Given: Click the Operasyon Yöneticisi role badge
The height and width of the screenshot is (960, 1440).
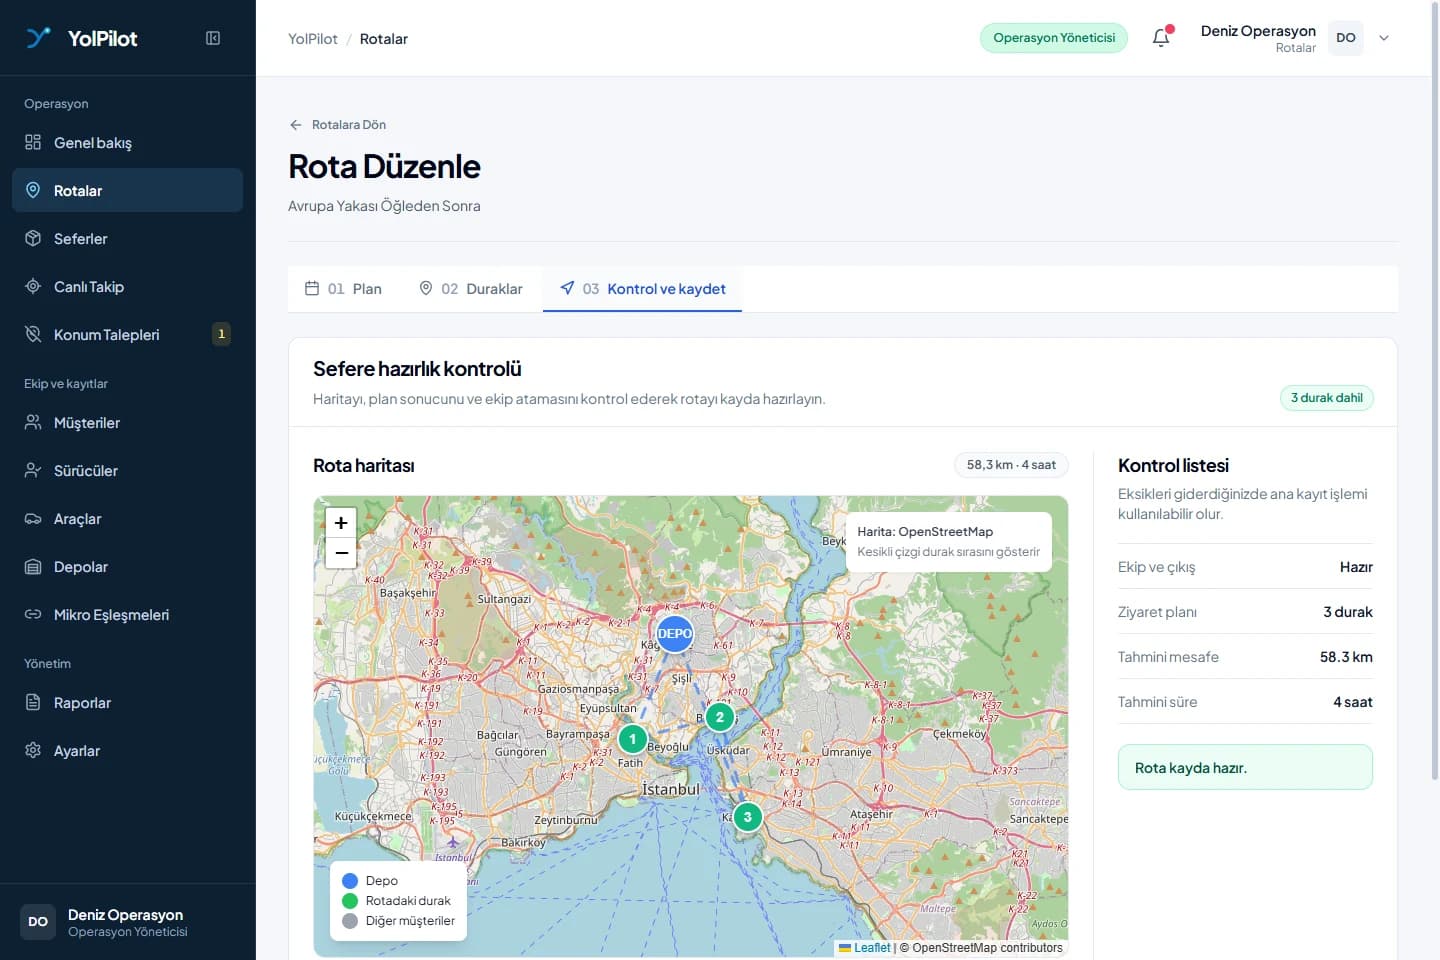Looking at the screenshot, I should point(1054,38).
